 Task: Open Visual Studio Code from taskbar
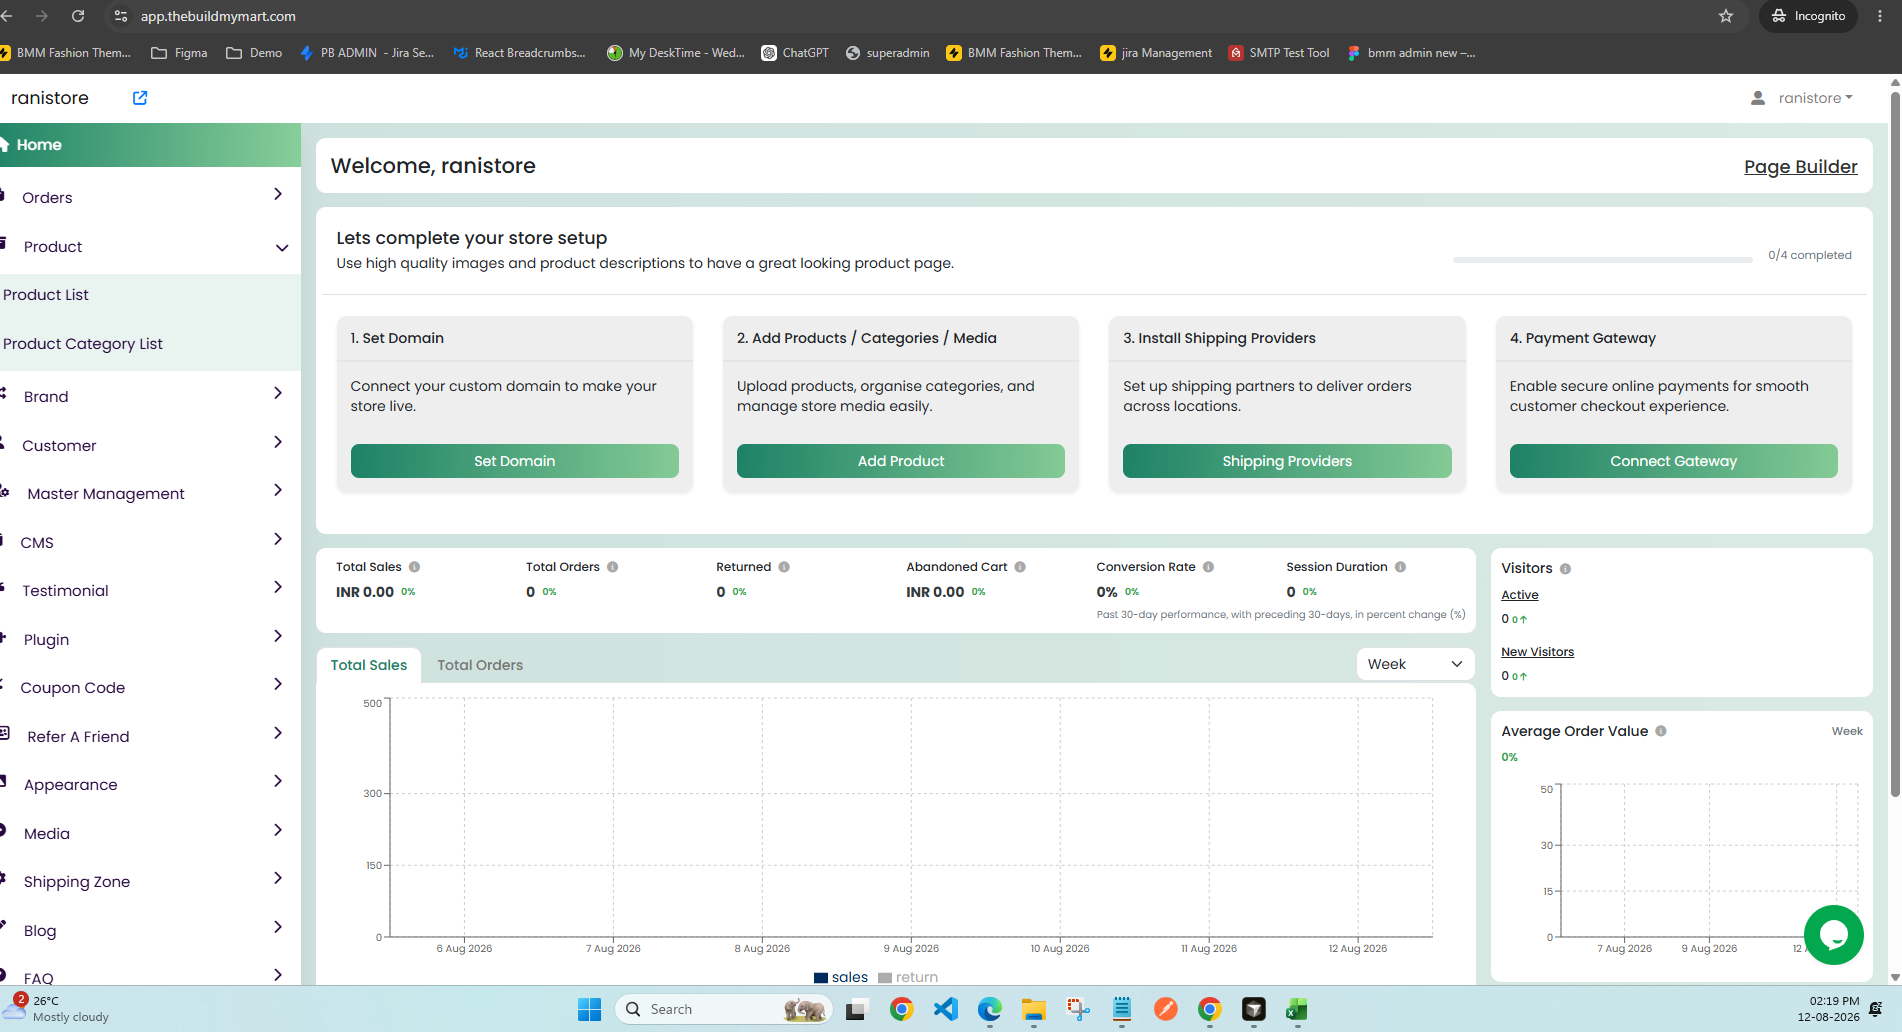[x=945, y=1009]
